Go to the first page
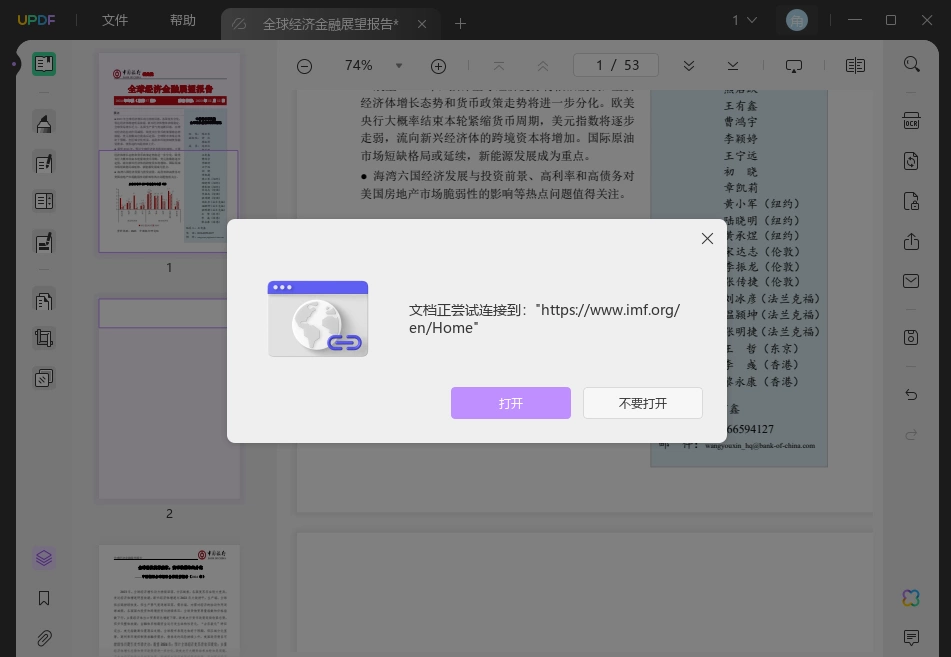The height and width of the screenshot is (657, 951). (499, 66)
